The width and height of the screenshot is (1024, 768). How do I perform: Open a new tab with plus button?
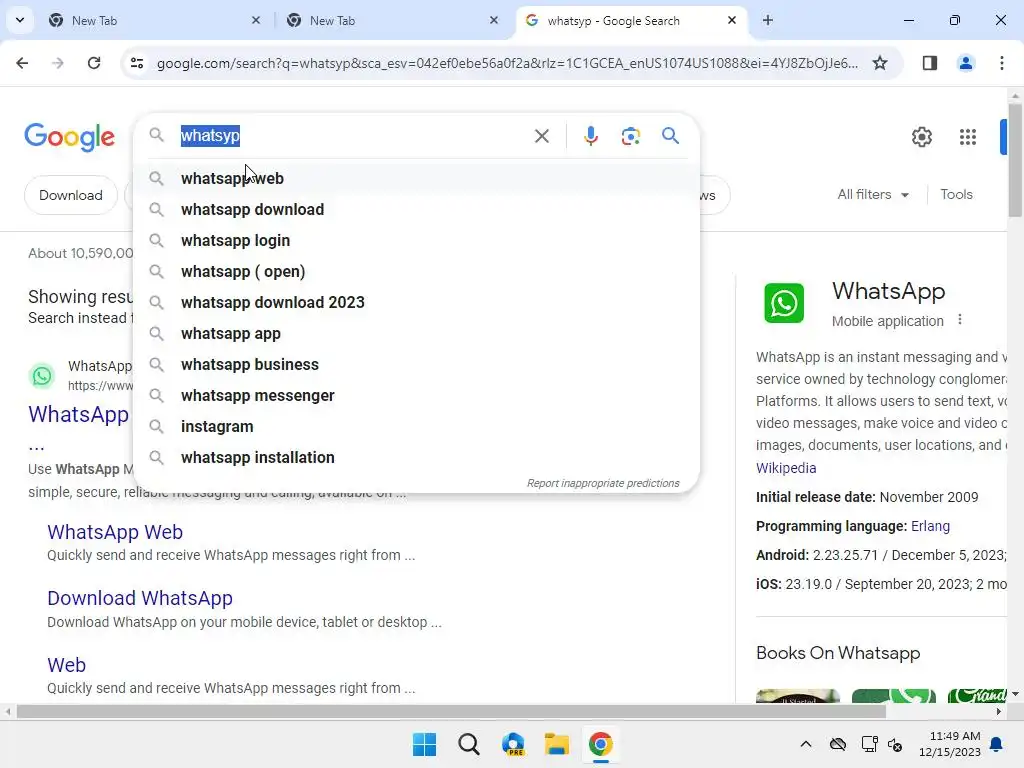click(x=767, y=20)
